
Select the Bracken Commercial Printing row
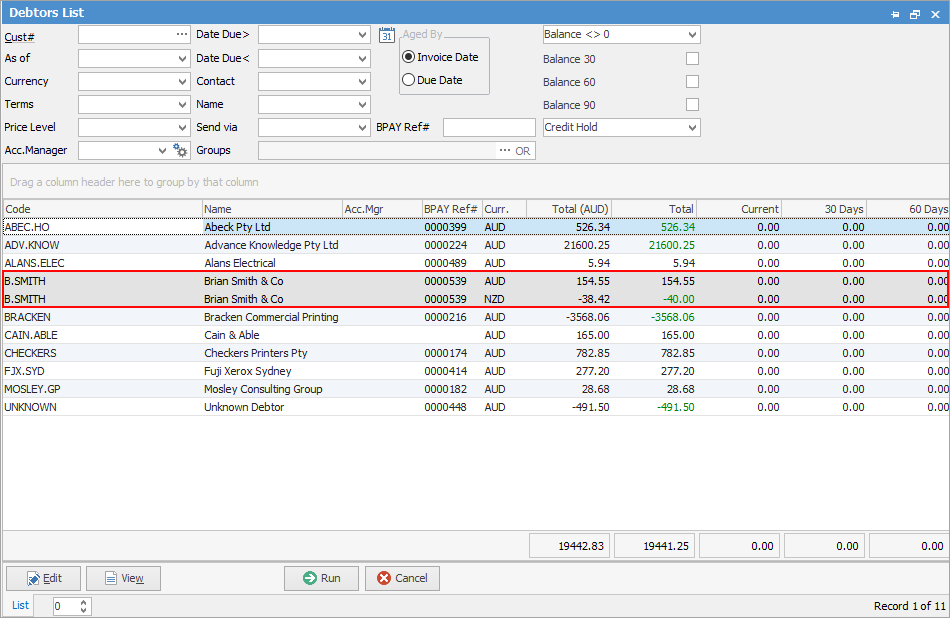(271, 317)
